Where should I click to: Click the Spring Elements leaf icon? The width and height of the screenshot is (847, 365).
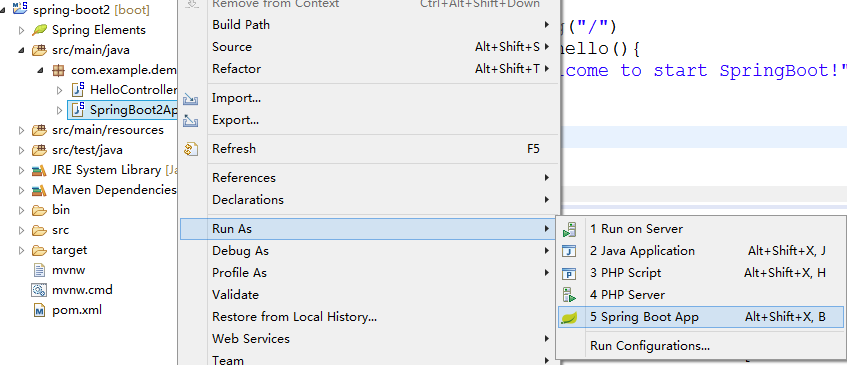click(39, 30)
